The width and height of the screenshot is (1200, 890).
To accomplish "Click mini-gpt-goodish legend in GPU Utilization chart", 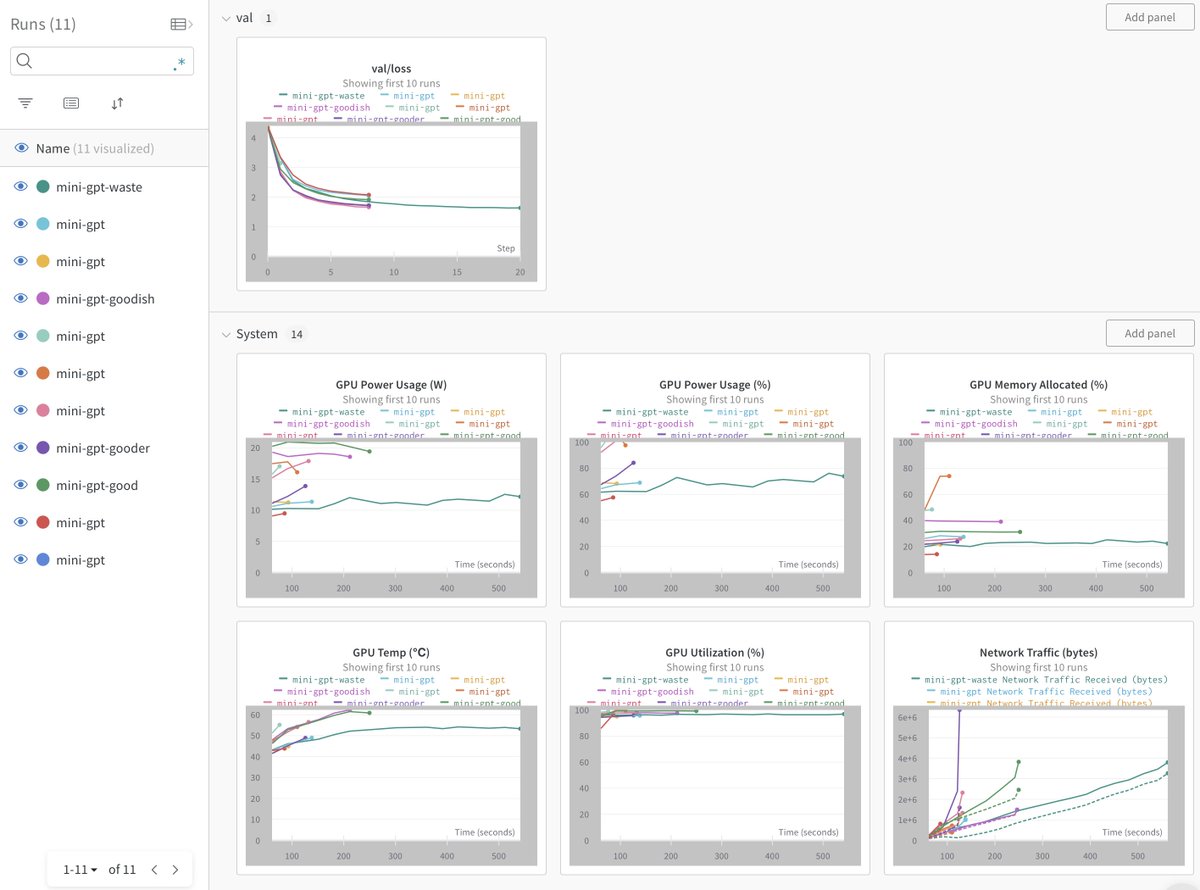I will pos(645,691).
